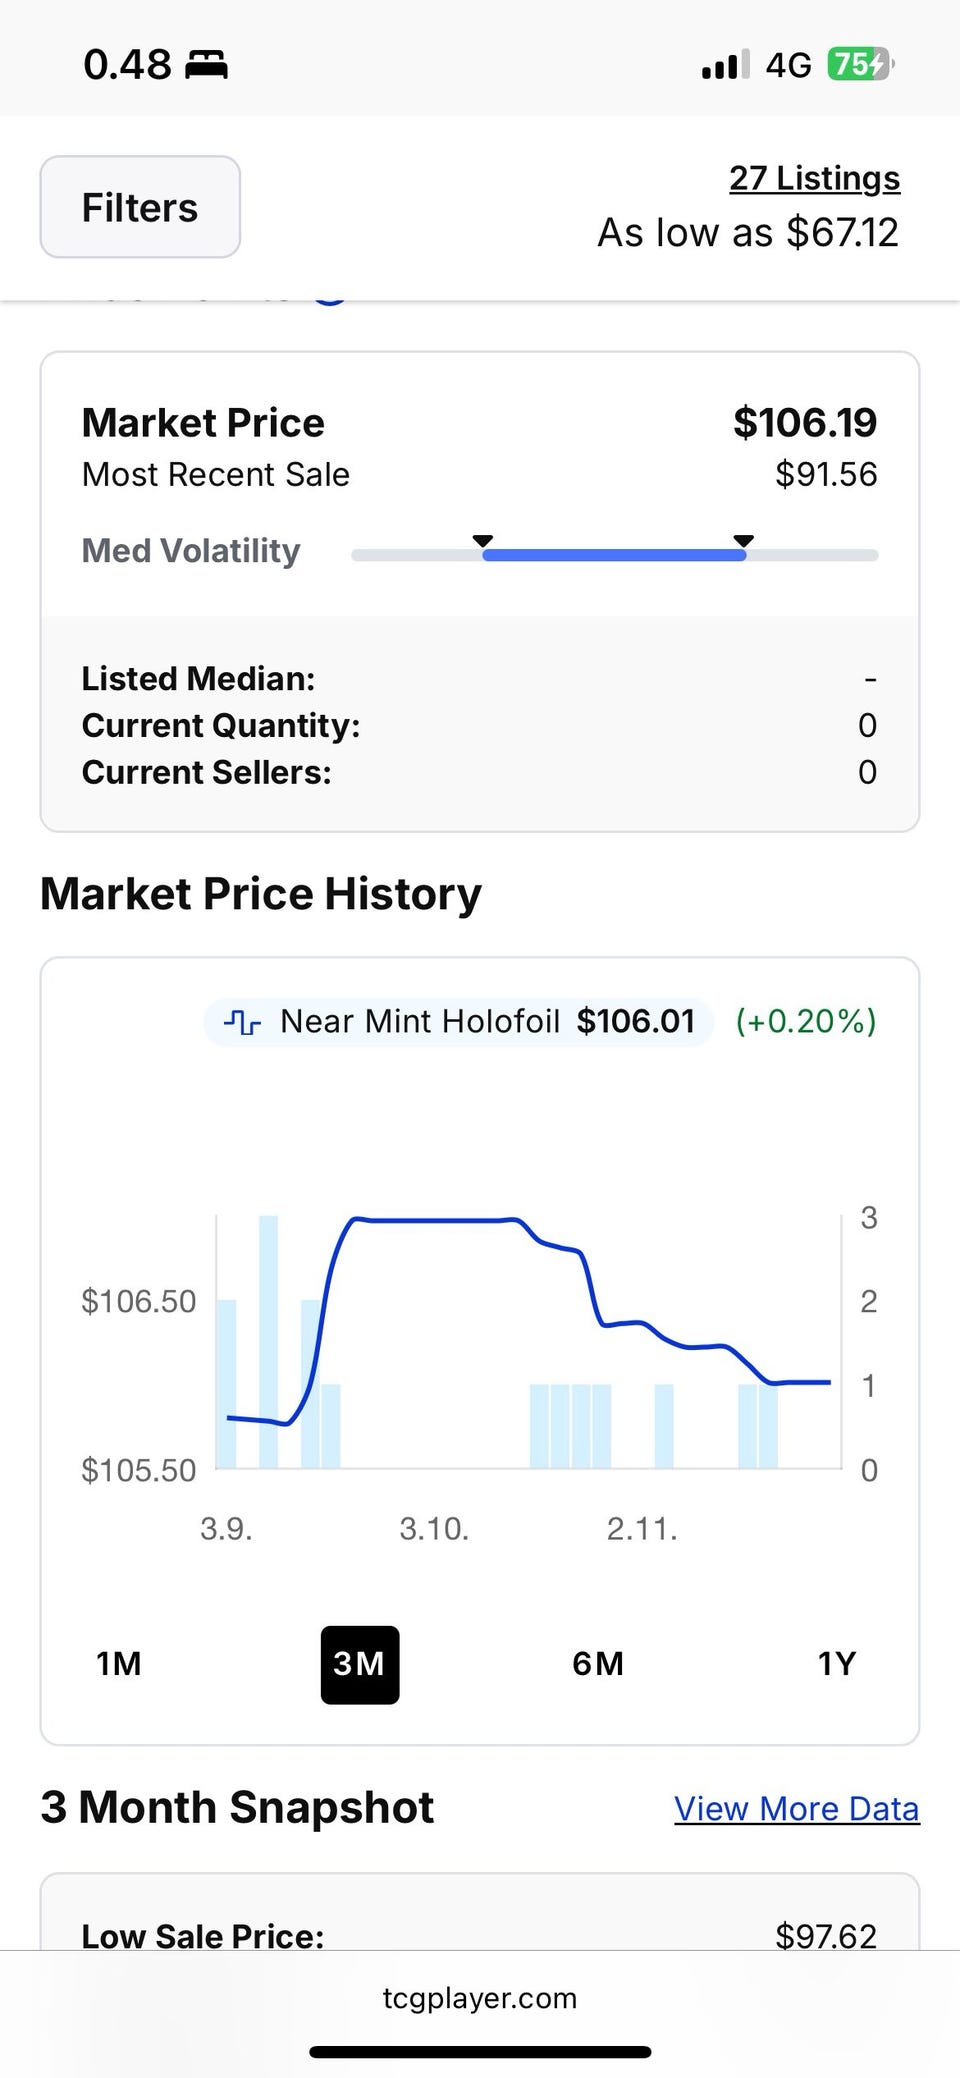Toggle the Near Mint Holofoil legend chip
This screenshot has width=960, height=2078.
[x=458, y=1021]
